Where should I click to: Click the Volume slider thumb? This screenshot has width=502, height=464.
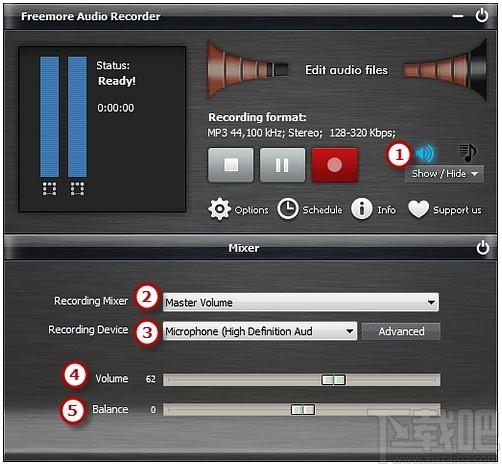pyautogui.click(x=333, y=379)
